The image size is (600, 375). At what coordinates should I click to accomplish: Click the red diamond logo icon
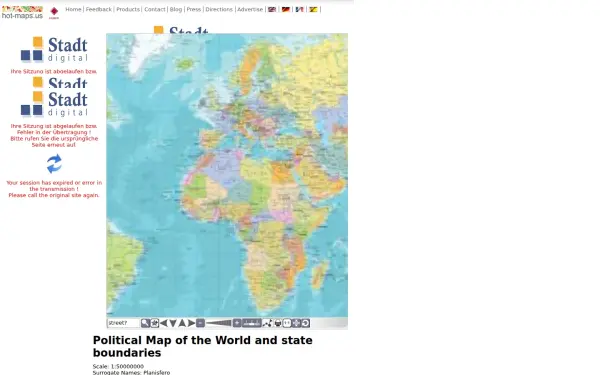coord(54,13)
